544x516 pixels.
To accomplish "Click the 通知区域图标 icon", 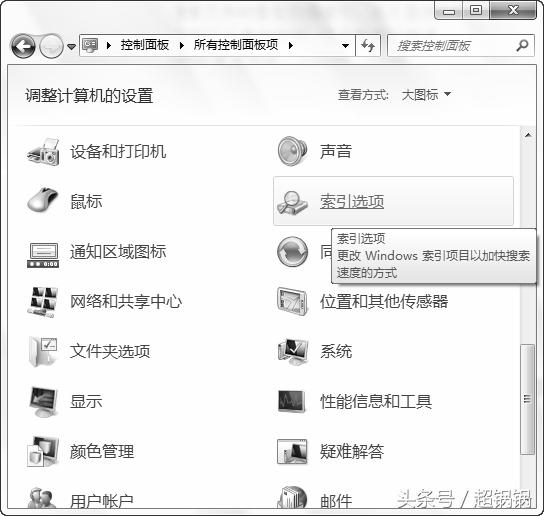I will (43, 255).
